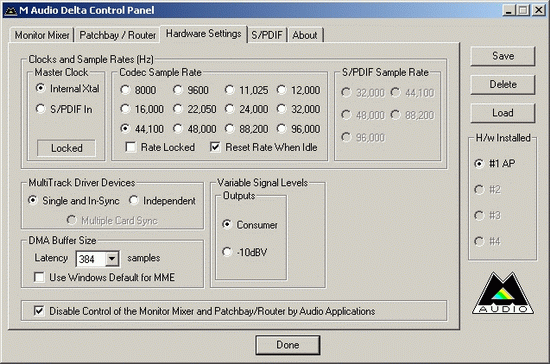Open the Latency dropdown arrow
Viewport: 550px width, 364px height.
click(112, 259)
